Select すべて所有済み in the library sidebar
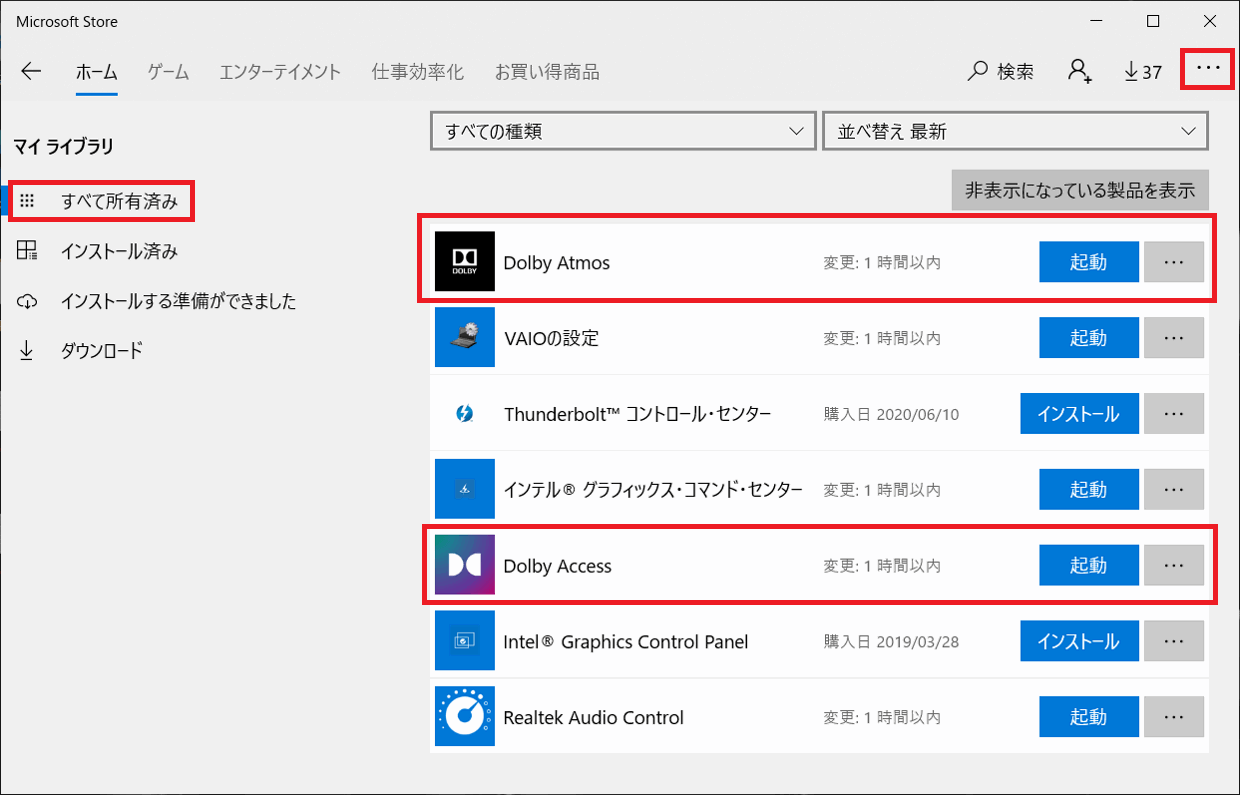 tap(100, 201)
